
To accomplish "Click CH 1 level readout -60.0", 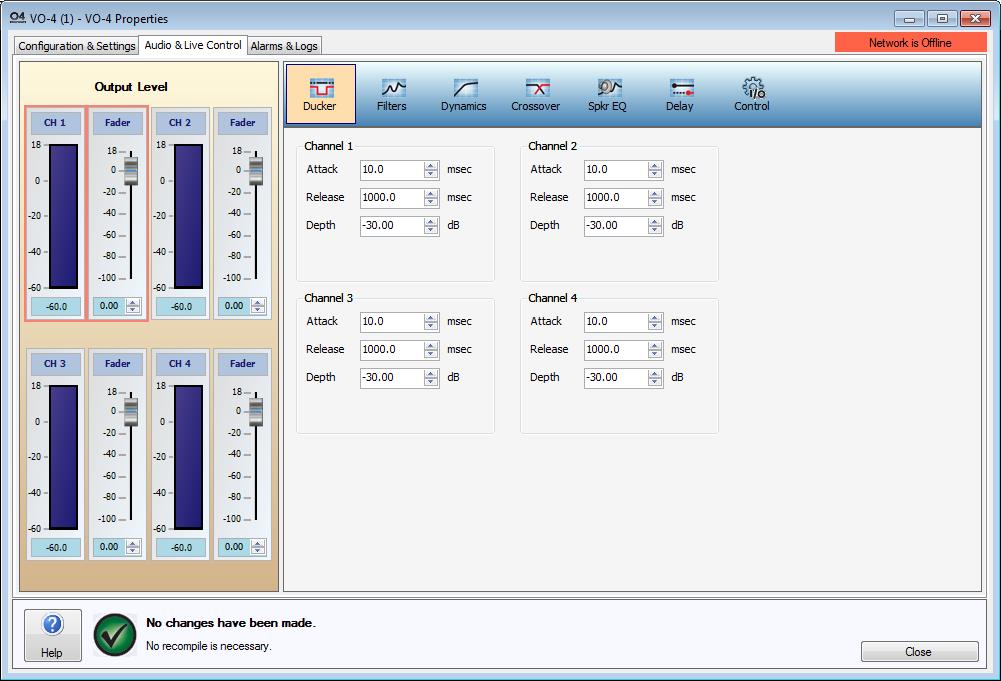I will [x=56, y=306].
